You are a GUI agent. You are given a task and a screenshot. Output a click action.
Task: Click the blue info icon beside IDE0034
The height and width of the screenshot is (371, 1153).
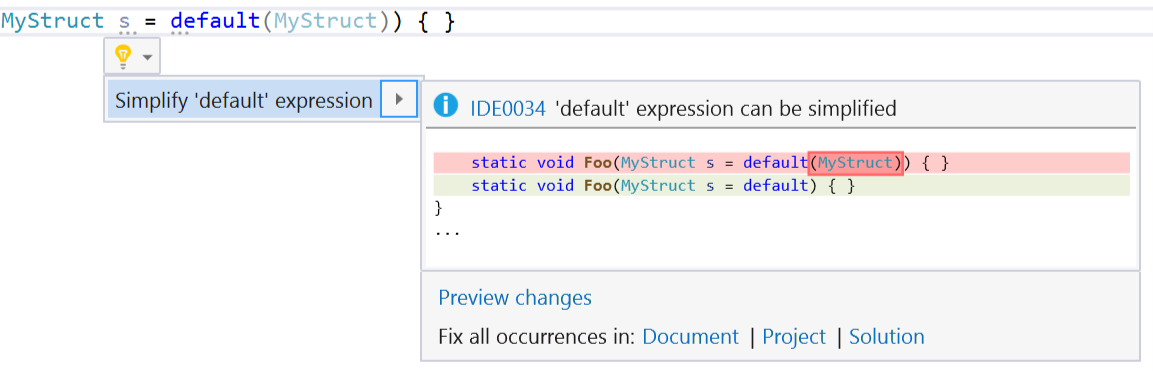pyautogui.click(x=446, y=107)
